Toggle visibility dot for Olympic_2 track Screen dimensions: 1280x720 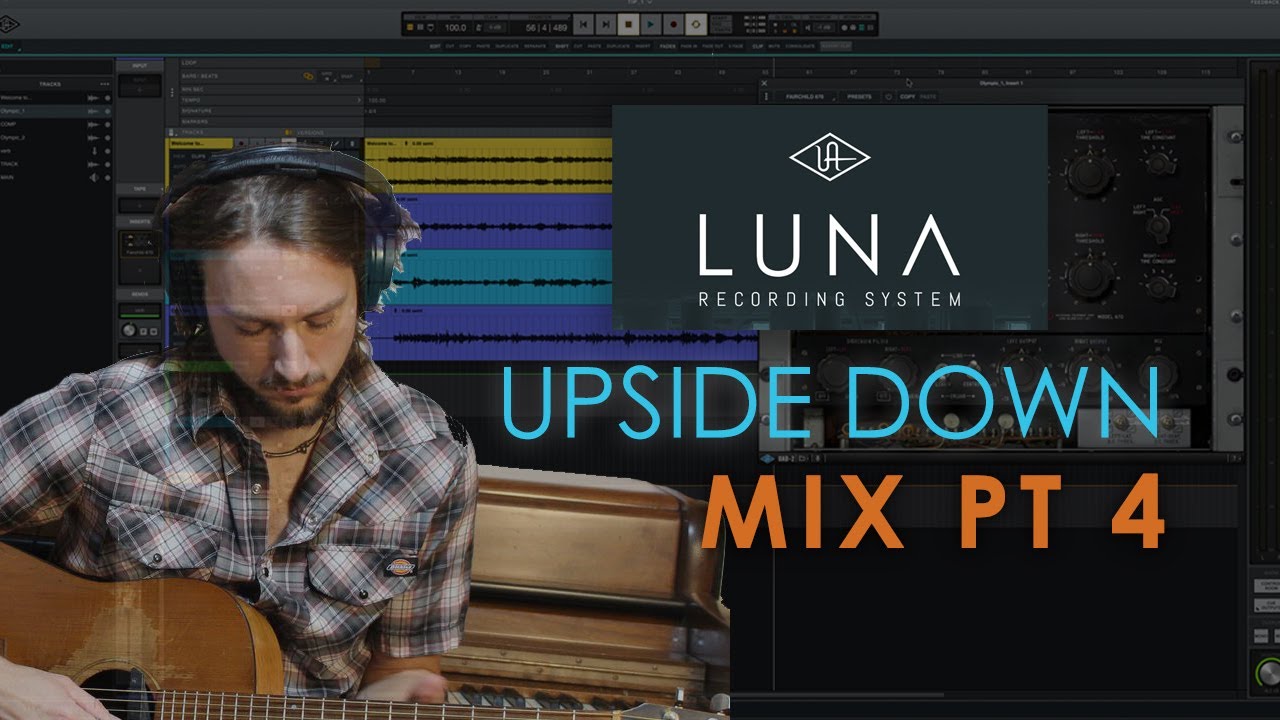108,137
